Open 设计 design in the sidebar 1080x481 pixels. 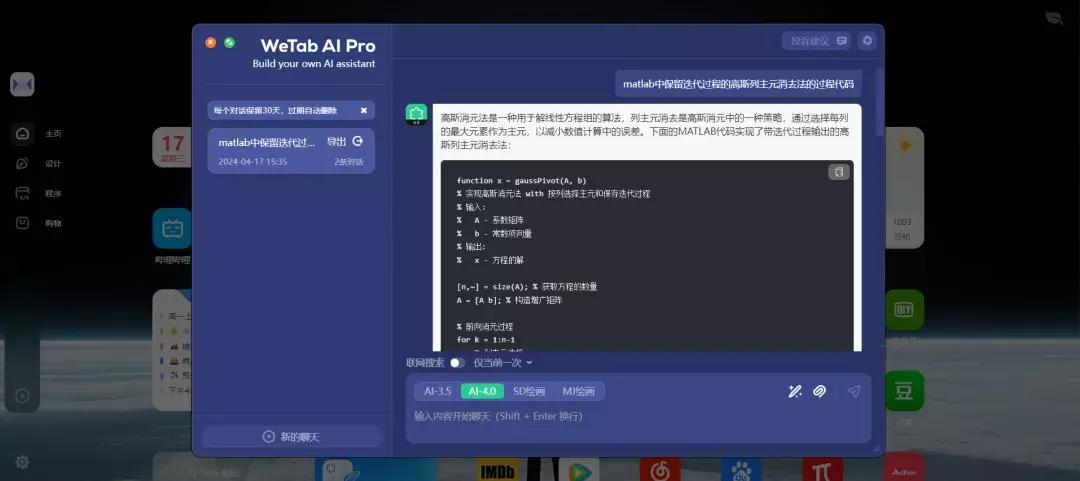point(39,163)
